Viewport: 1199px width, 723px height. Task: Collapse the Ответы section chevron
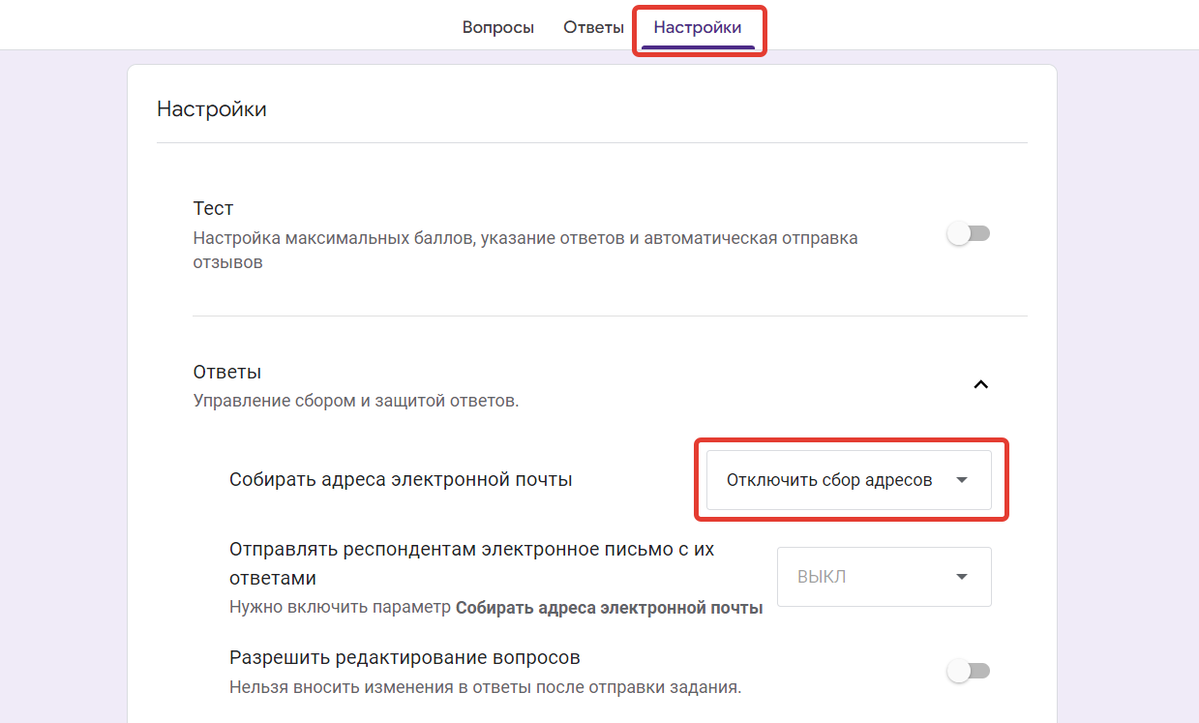tap(980, 384)
